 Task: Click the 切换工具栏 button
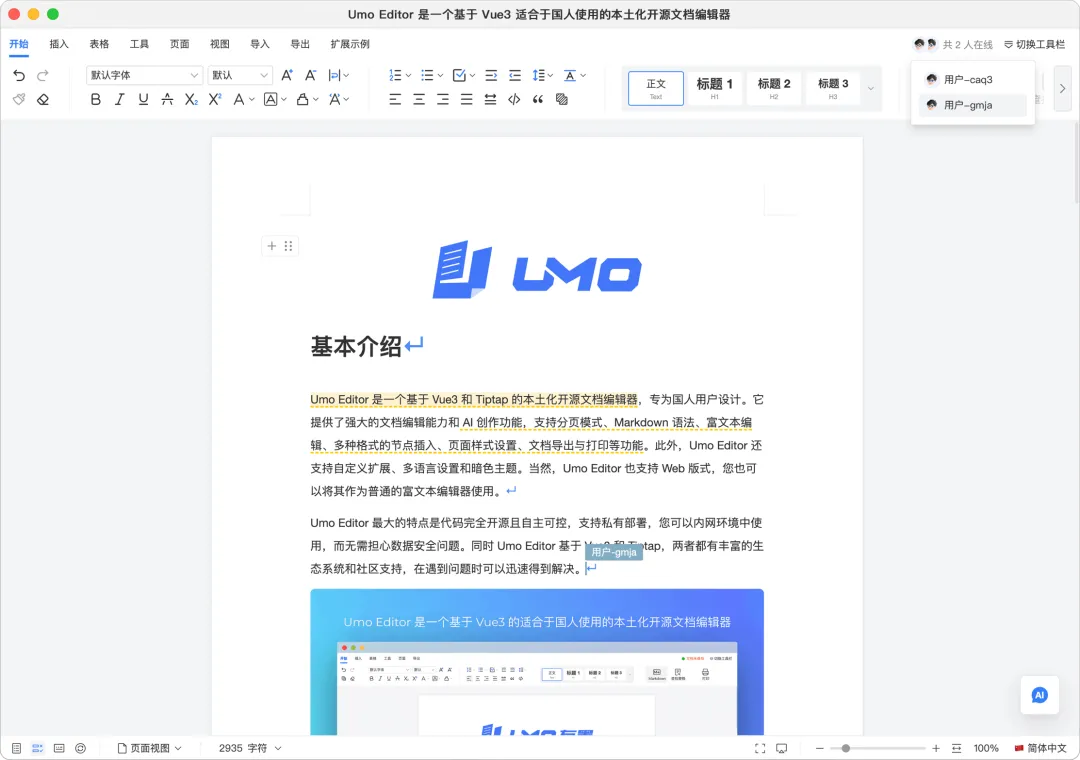1035,44
